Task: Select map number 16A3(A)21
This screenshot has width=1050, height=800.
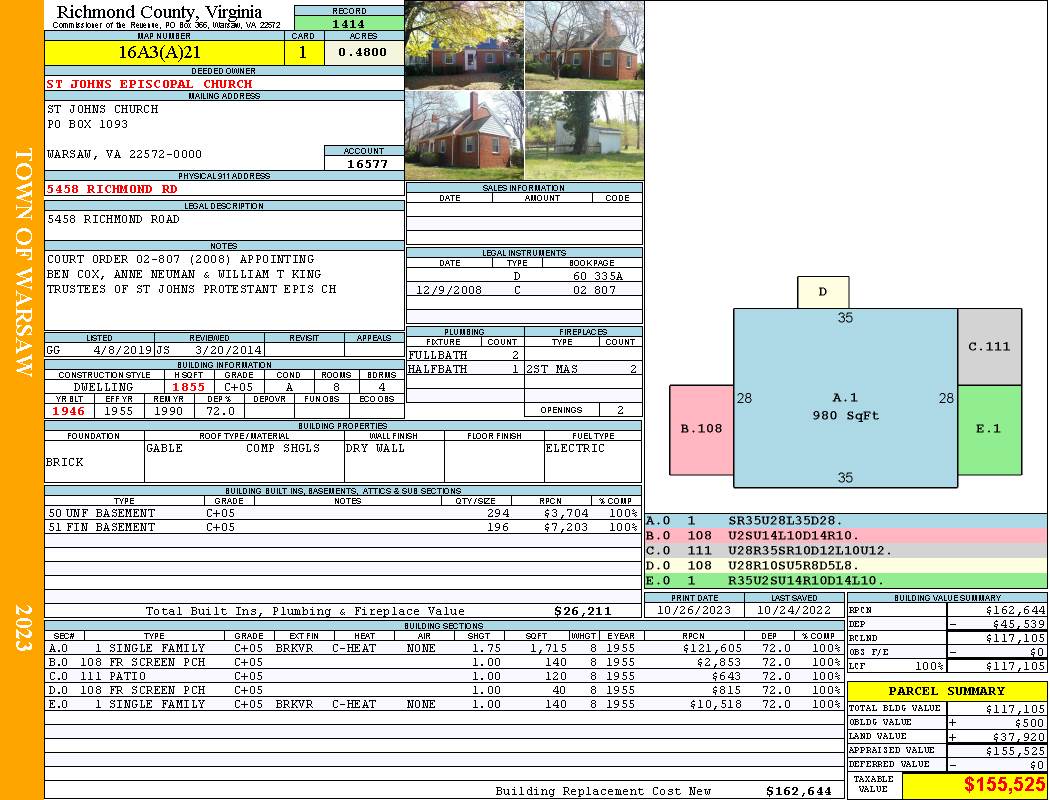Action: (x=159, y=52)
